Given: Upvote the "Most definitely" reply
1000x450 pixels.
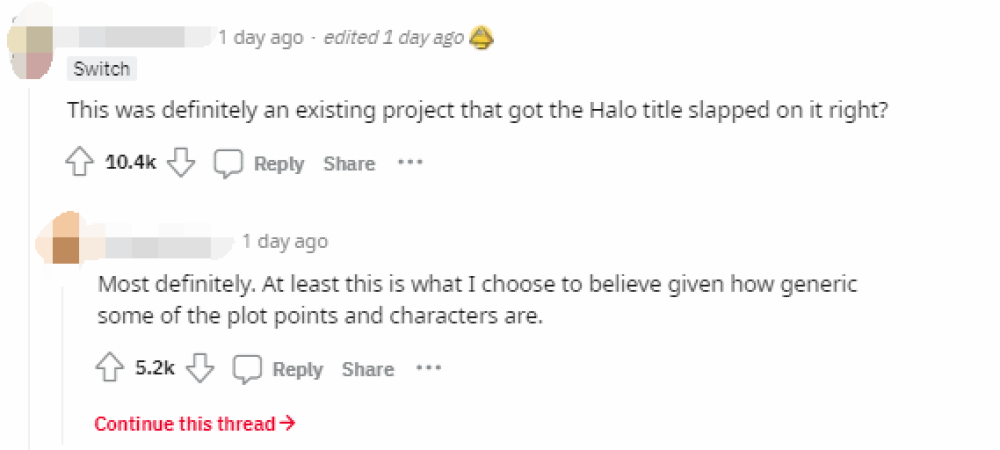Looking at the screenshot, I should pos(109,369).
